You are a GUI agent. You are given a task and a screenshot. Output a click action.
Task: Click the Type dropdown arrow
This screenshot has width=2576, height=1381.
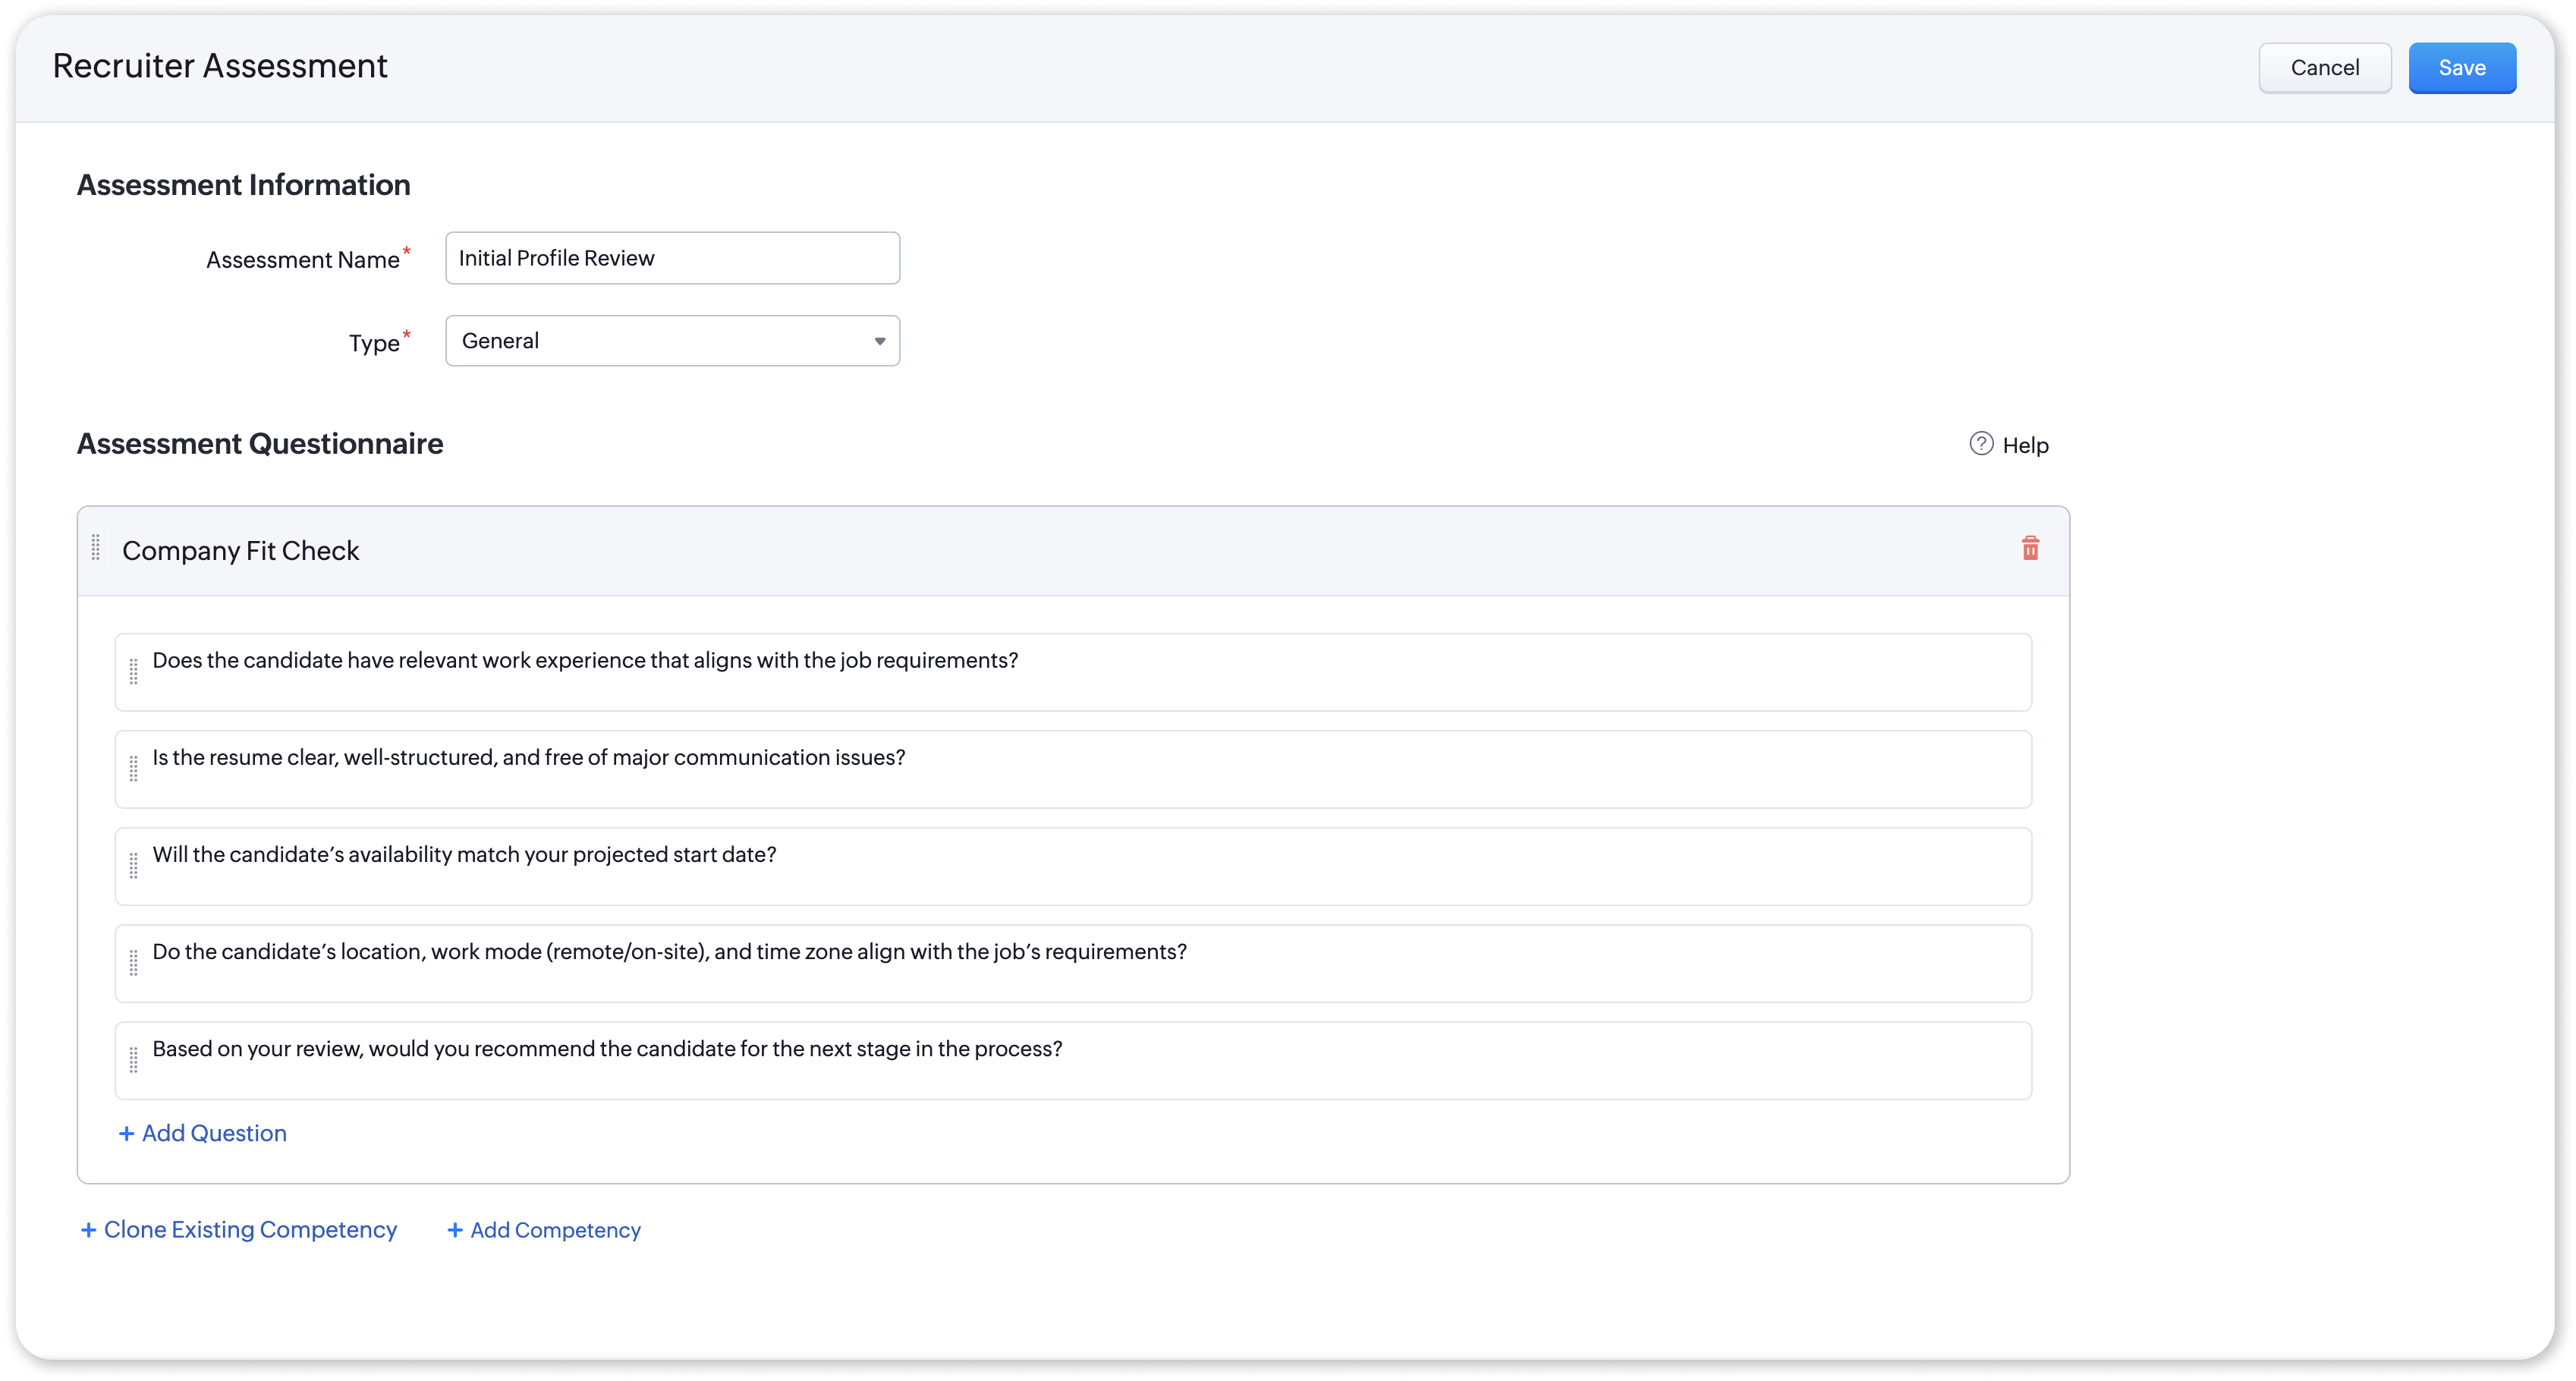coord(880,342)
